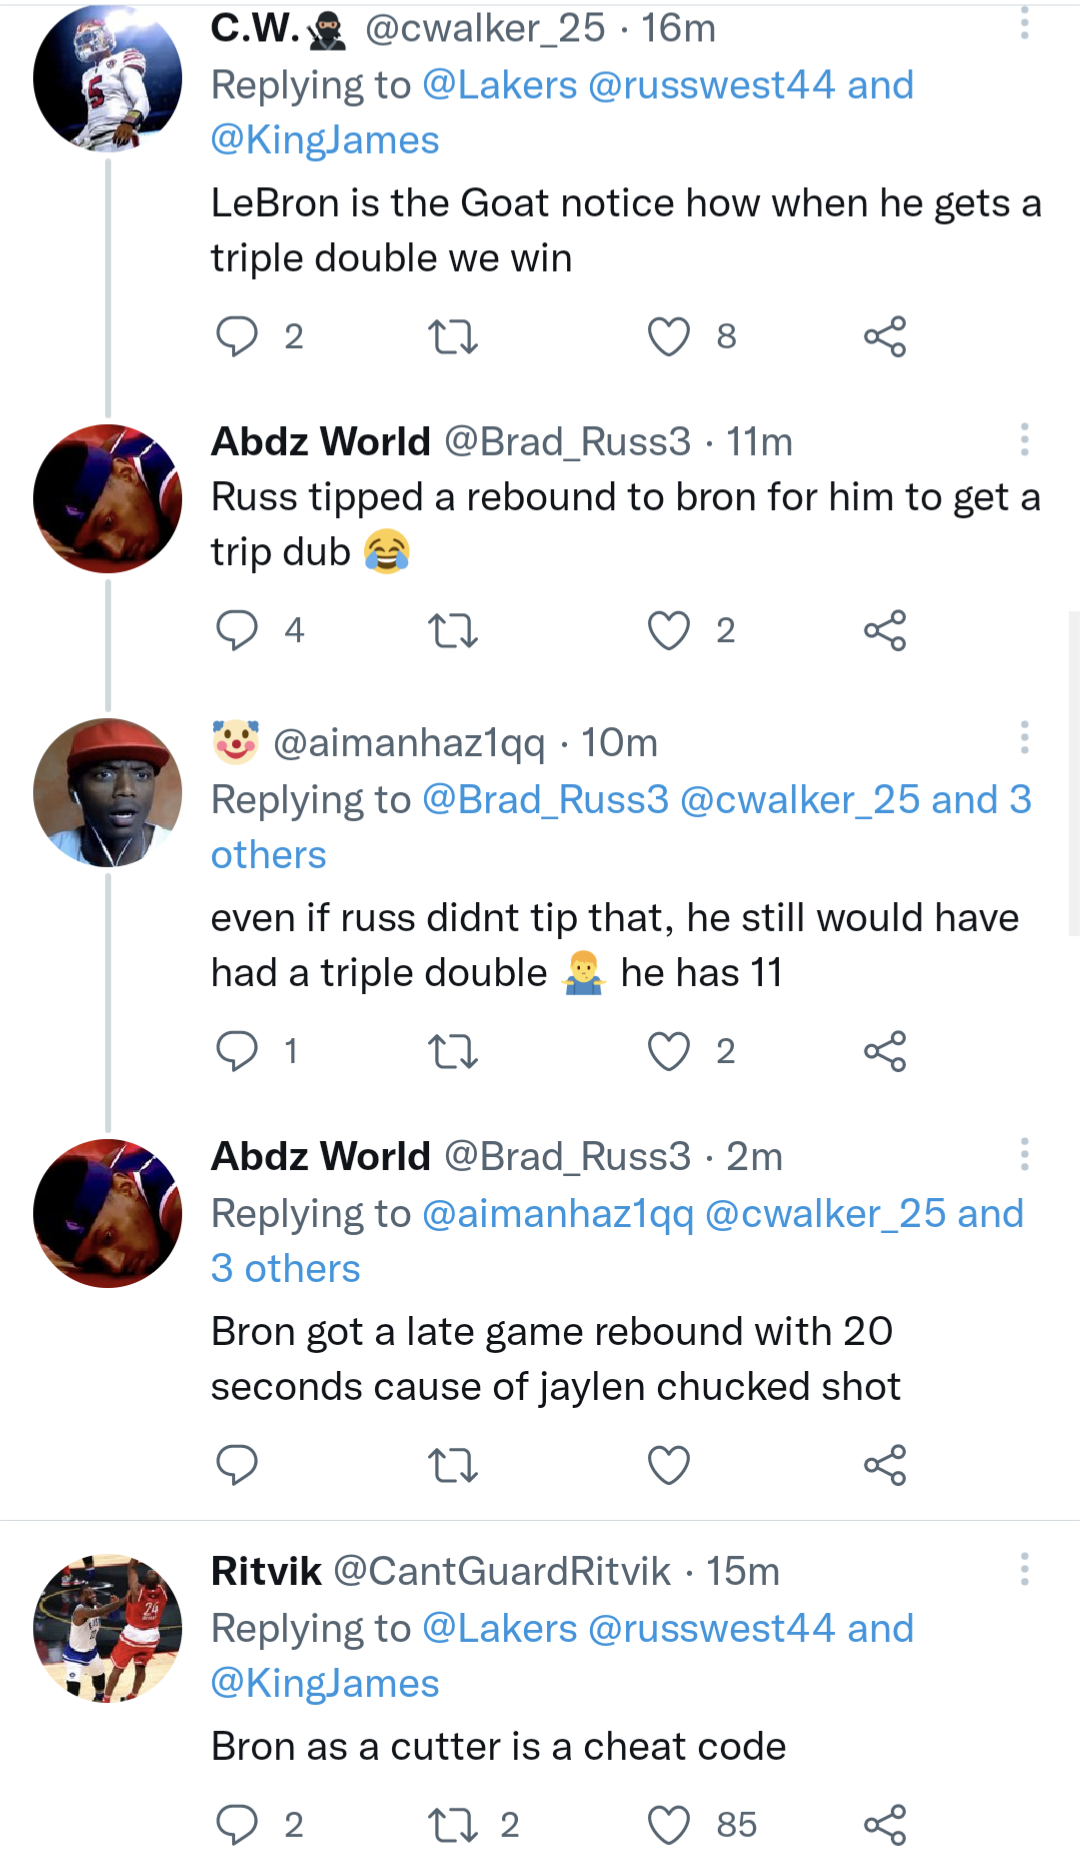Open more options menu on @aimanhaz1qq's tweet

(1024, 737)
